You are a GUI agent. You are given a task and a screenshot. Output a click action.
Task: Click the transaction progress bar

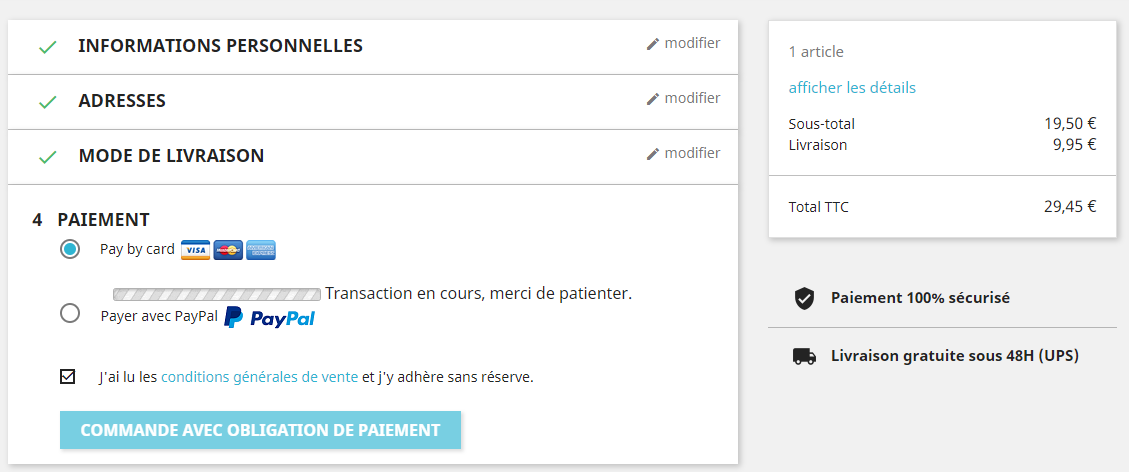tap(217, 294)
